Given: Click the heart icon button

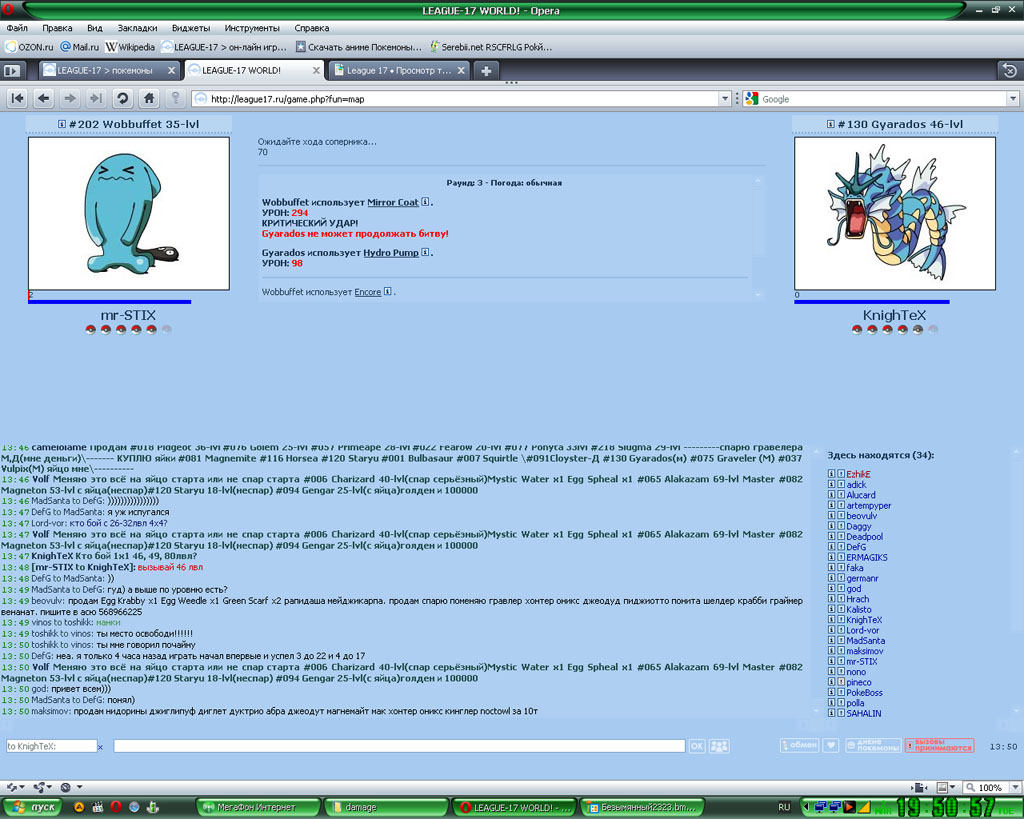Looking at the screenshot, I should point(831,745).
